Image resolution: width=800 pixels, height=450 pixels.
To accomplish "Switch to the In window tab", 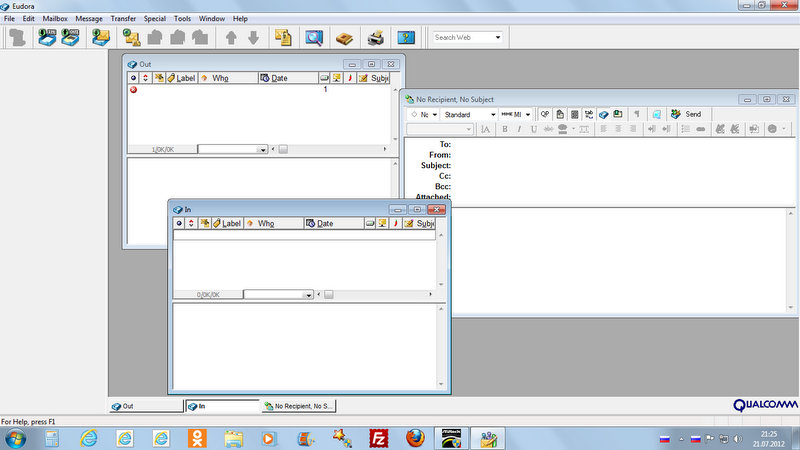I will pyautogui.click(x=222, y=406).
